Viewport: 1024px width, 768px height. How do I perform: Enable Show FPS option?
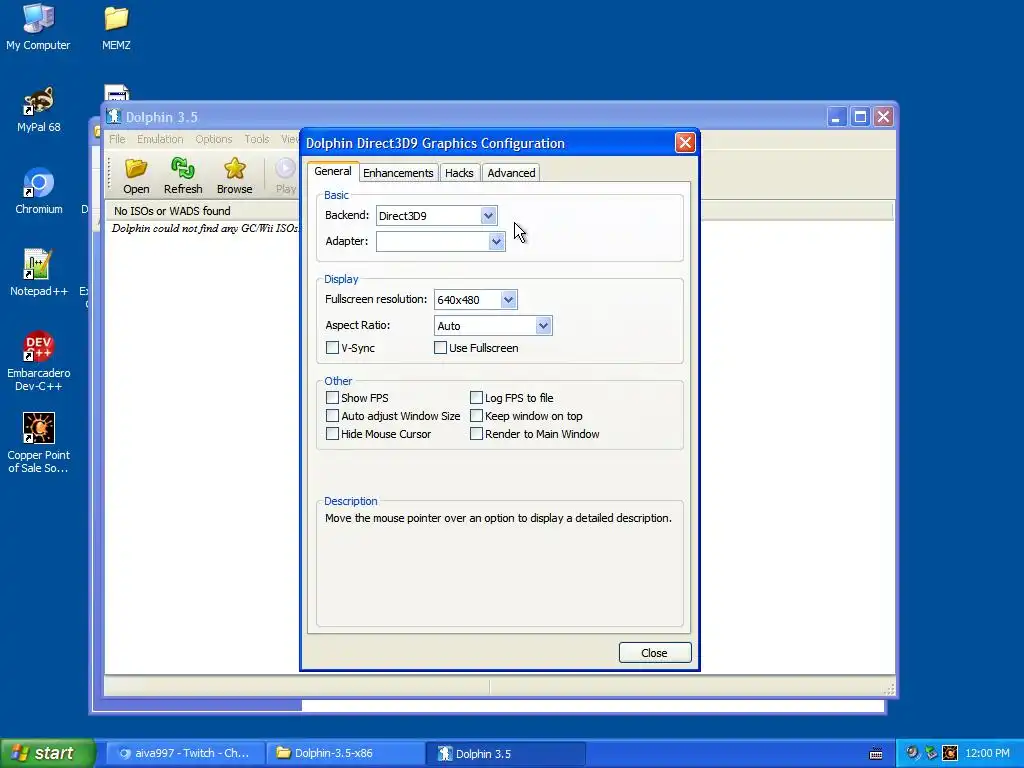[332, 397]
